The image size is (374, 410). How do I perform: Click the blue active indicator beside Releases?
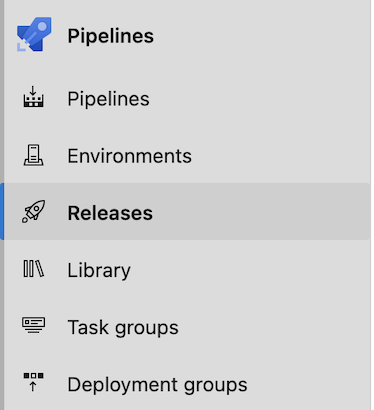click(2, 211)
